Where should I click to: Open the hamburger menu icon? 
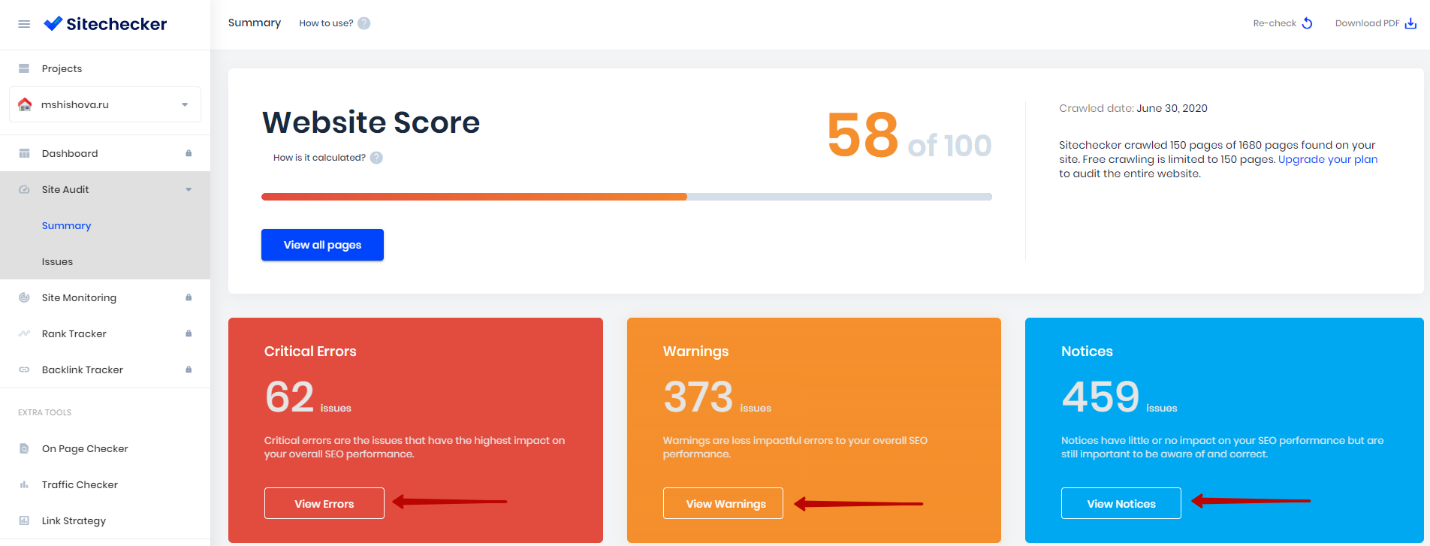(x=24, y=24)
